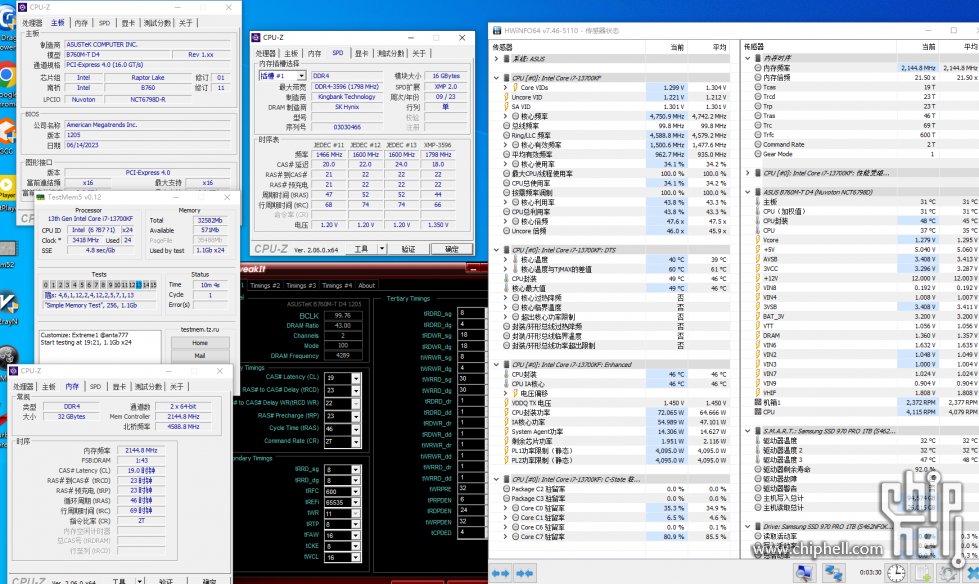The height and width of the screenshot is (584, 979).
Task: Click the HWiNFO window title icon
Action: [497, 30]
